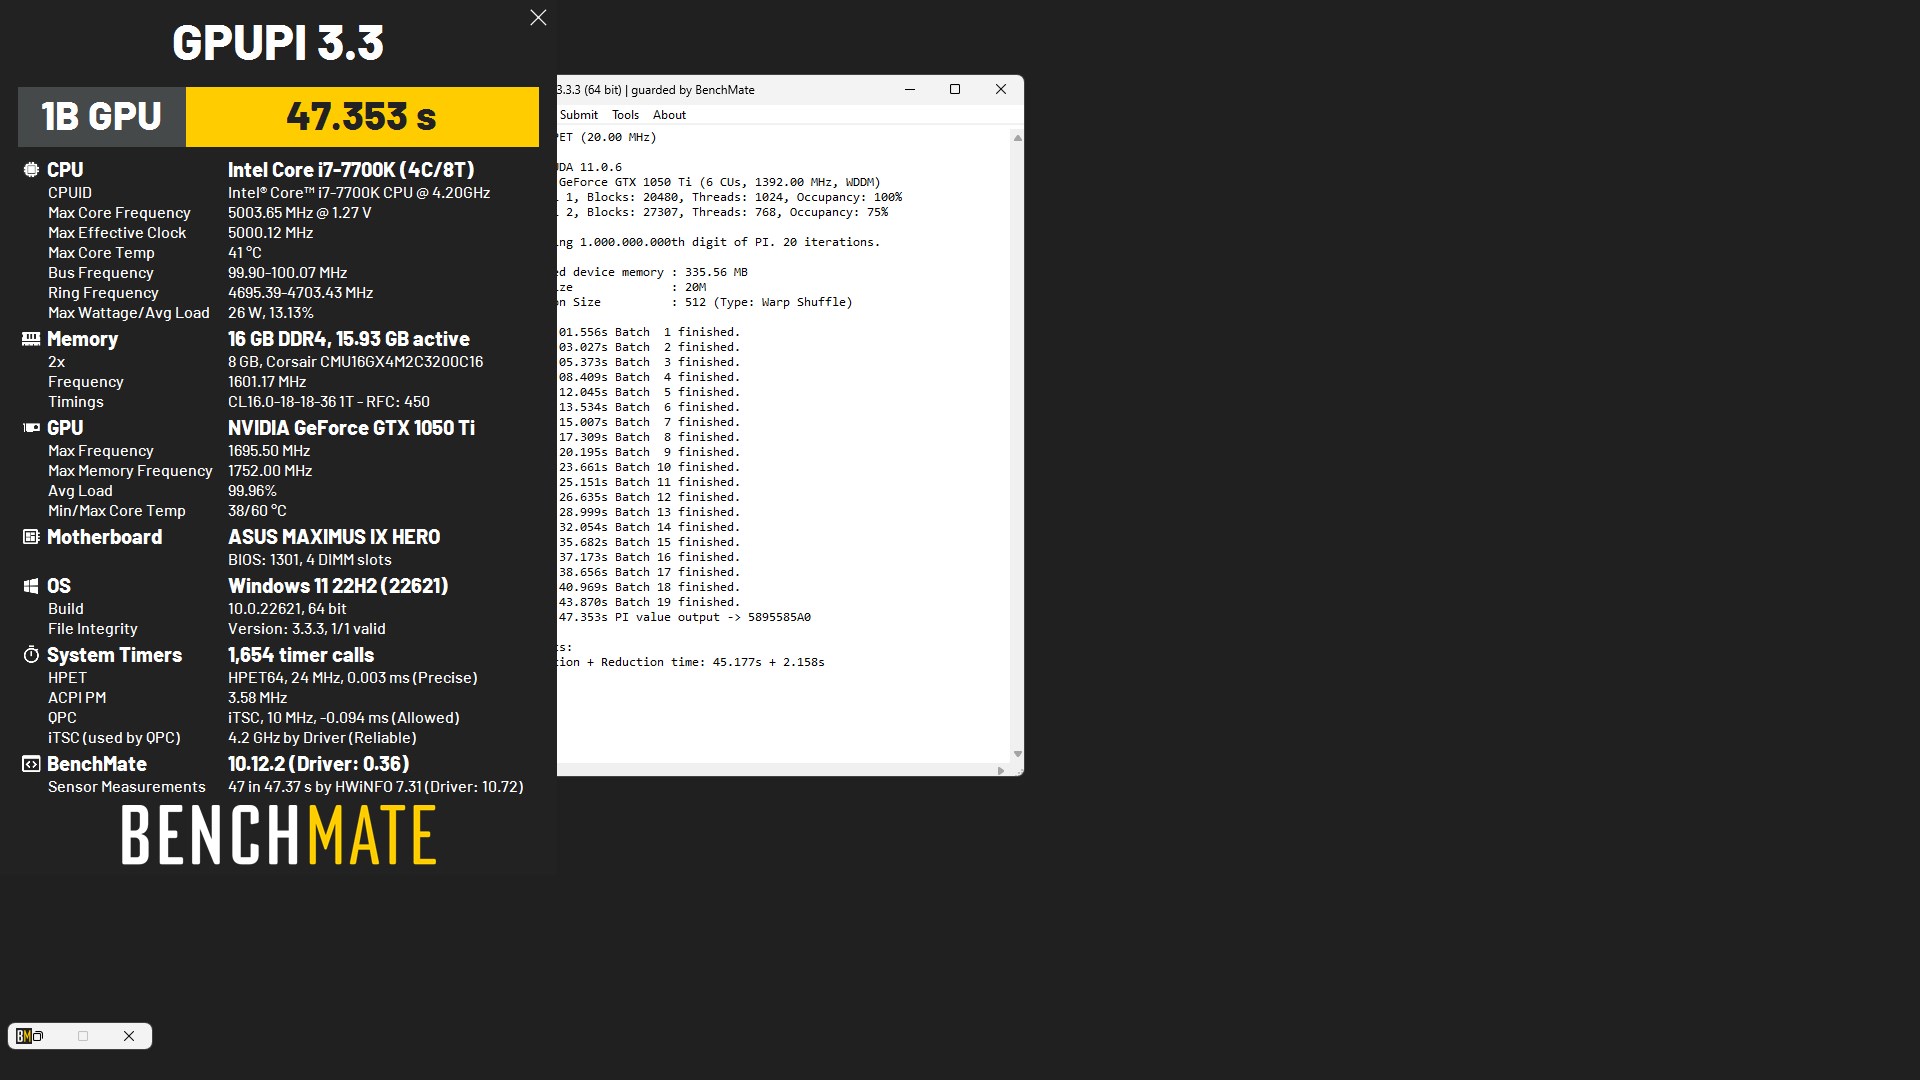Click the Bus Frequency 99.90-100.07 MHz value

[288, 273]
